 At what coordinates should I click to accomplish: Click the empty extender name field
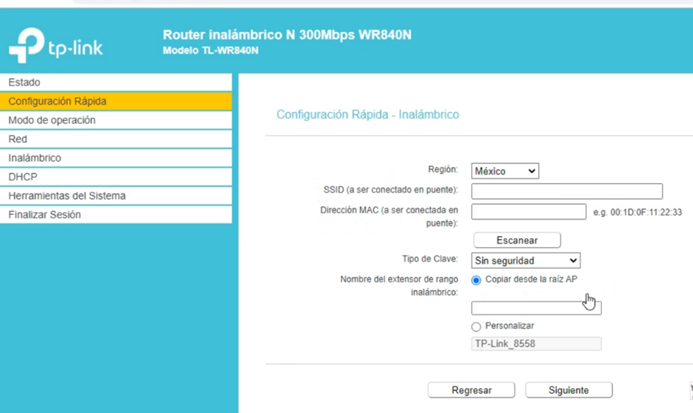536,308
